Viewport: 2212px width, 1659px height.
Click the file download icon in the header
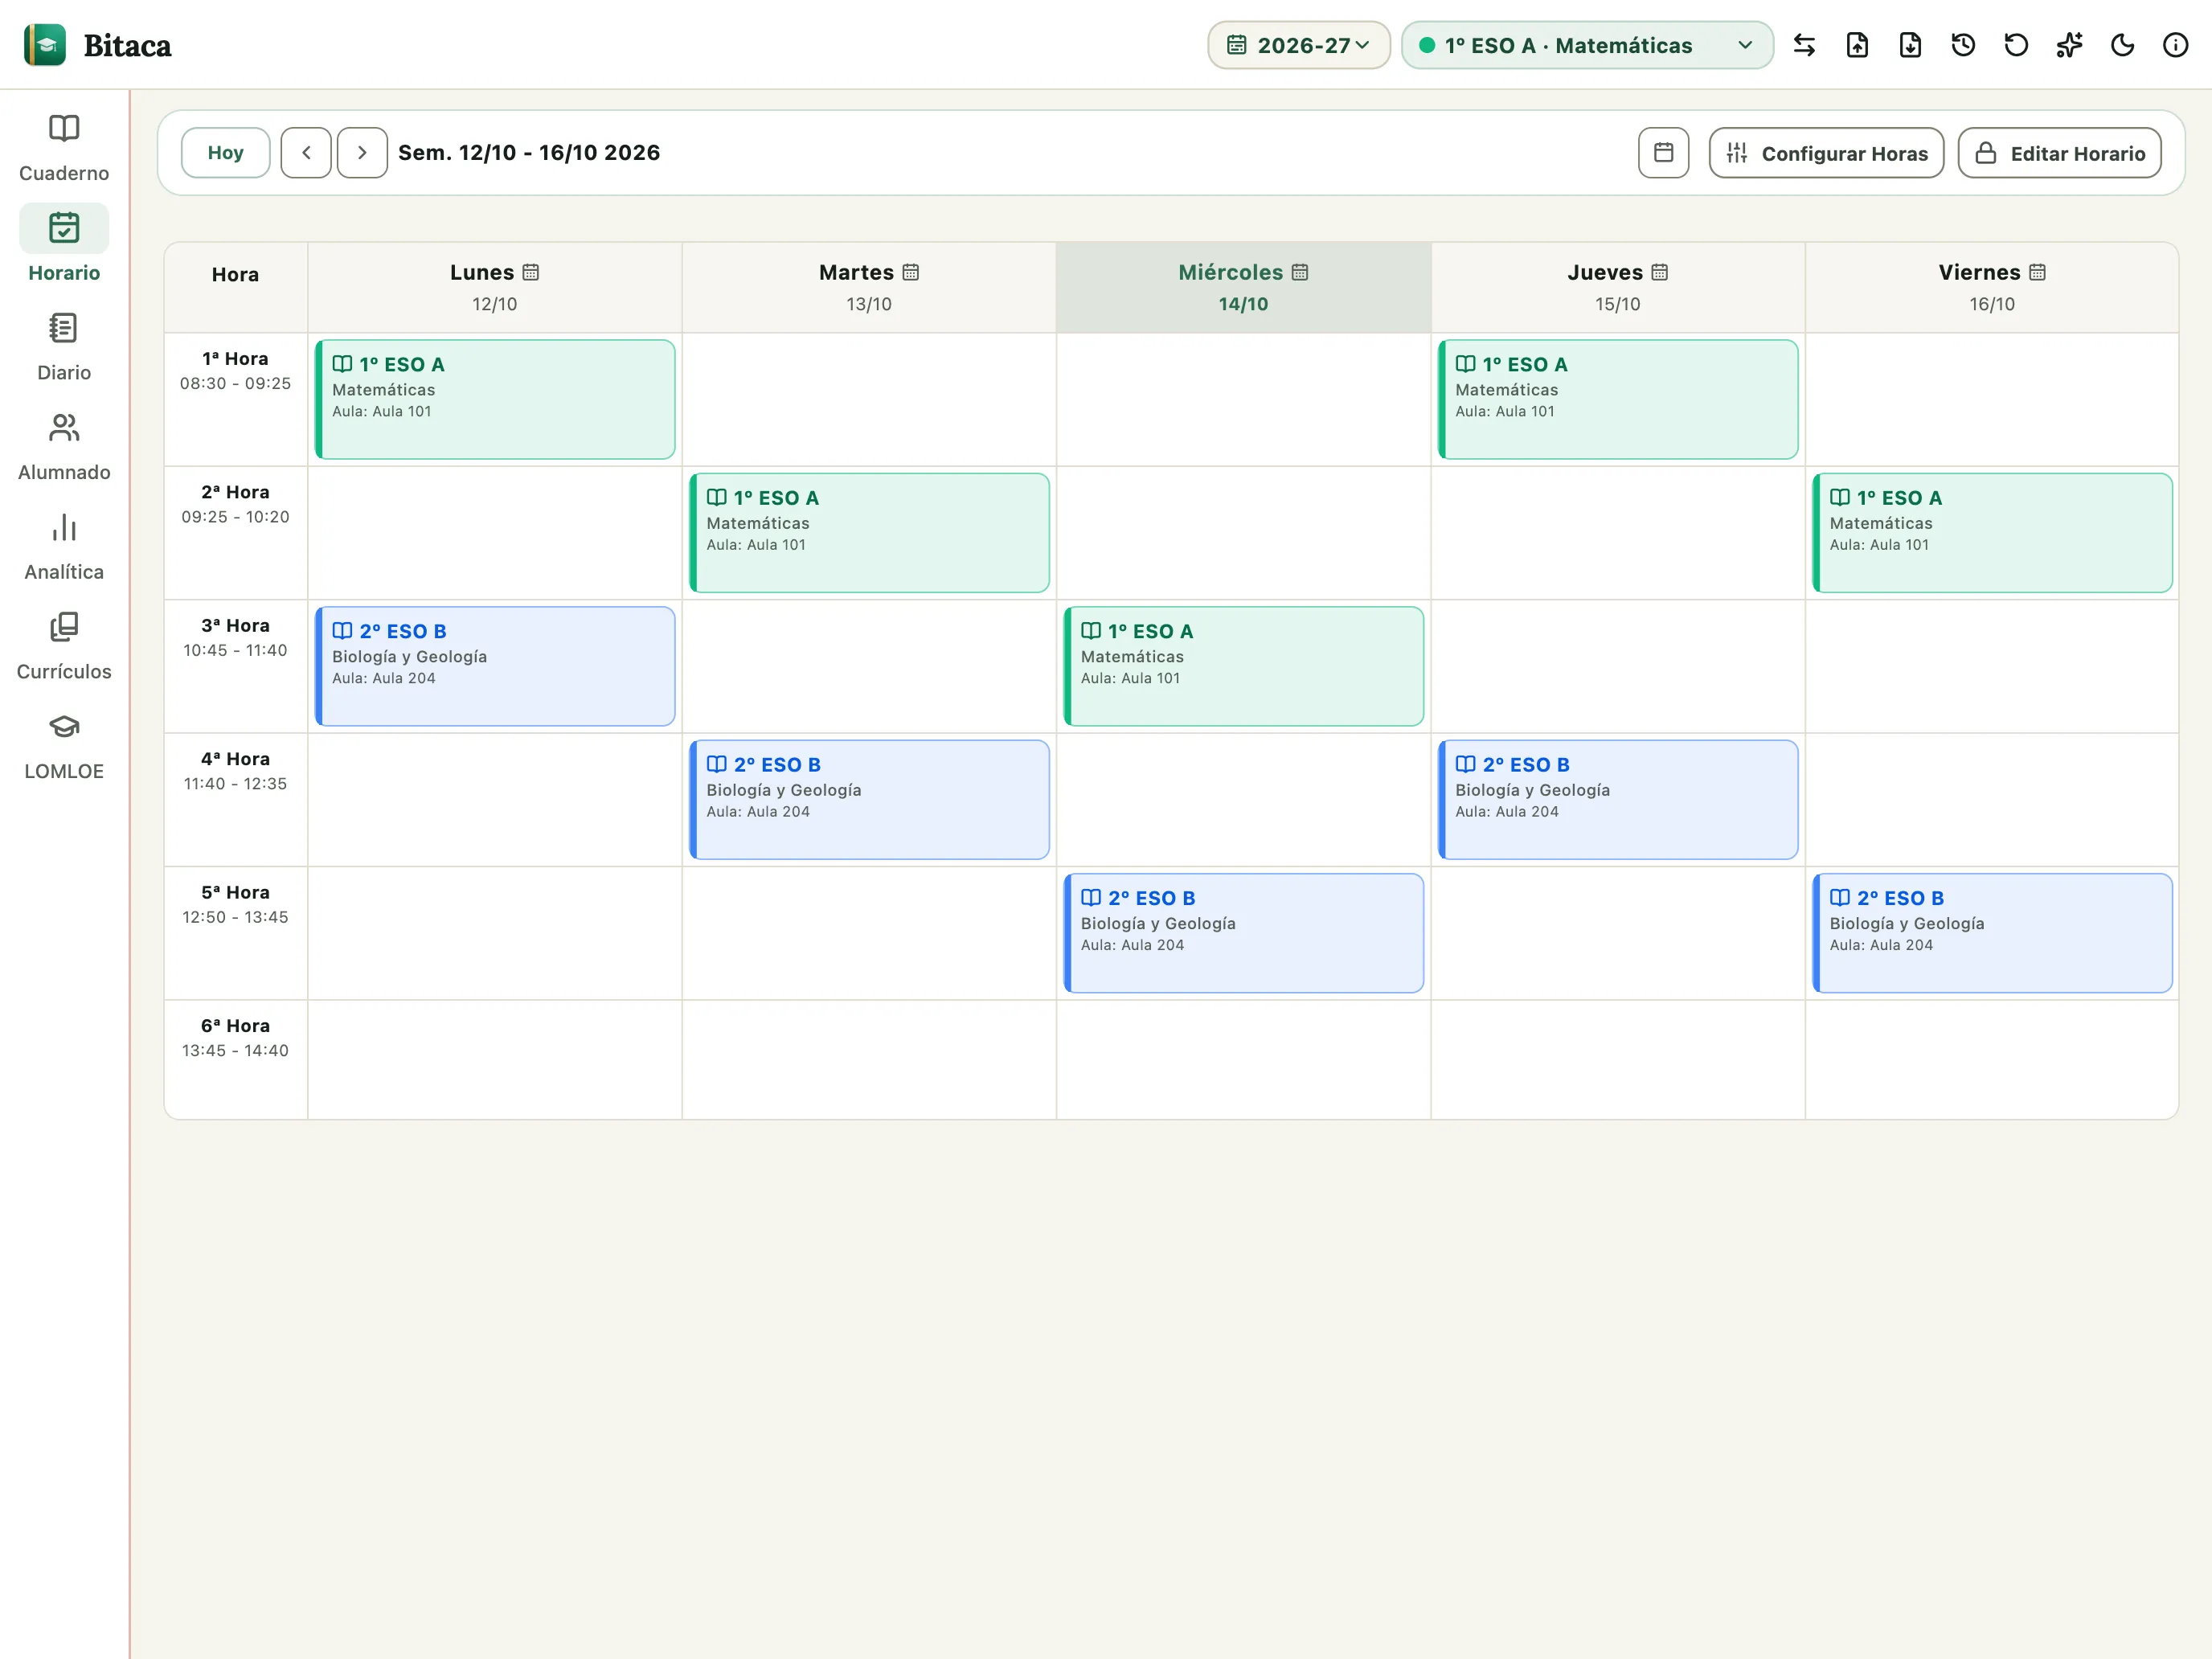[x=1910, y=45]
